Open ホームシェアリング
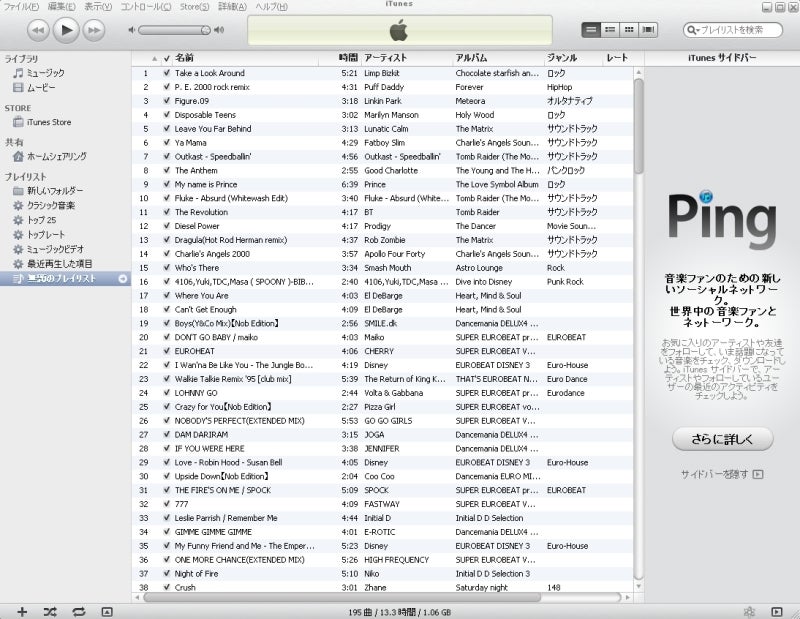800x619 pixels. [x=57, y=156]
